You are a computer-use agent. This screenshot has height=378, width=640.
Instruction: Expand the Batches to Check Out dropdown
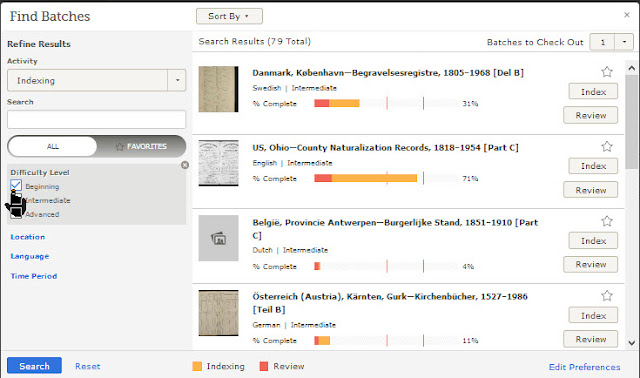(x=624, y=42)
